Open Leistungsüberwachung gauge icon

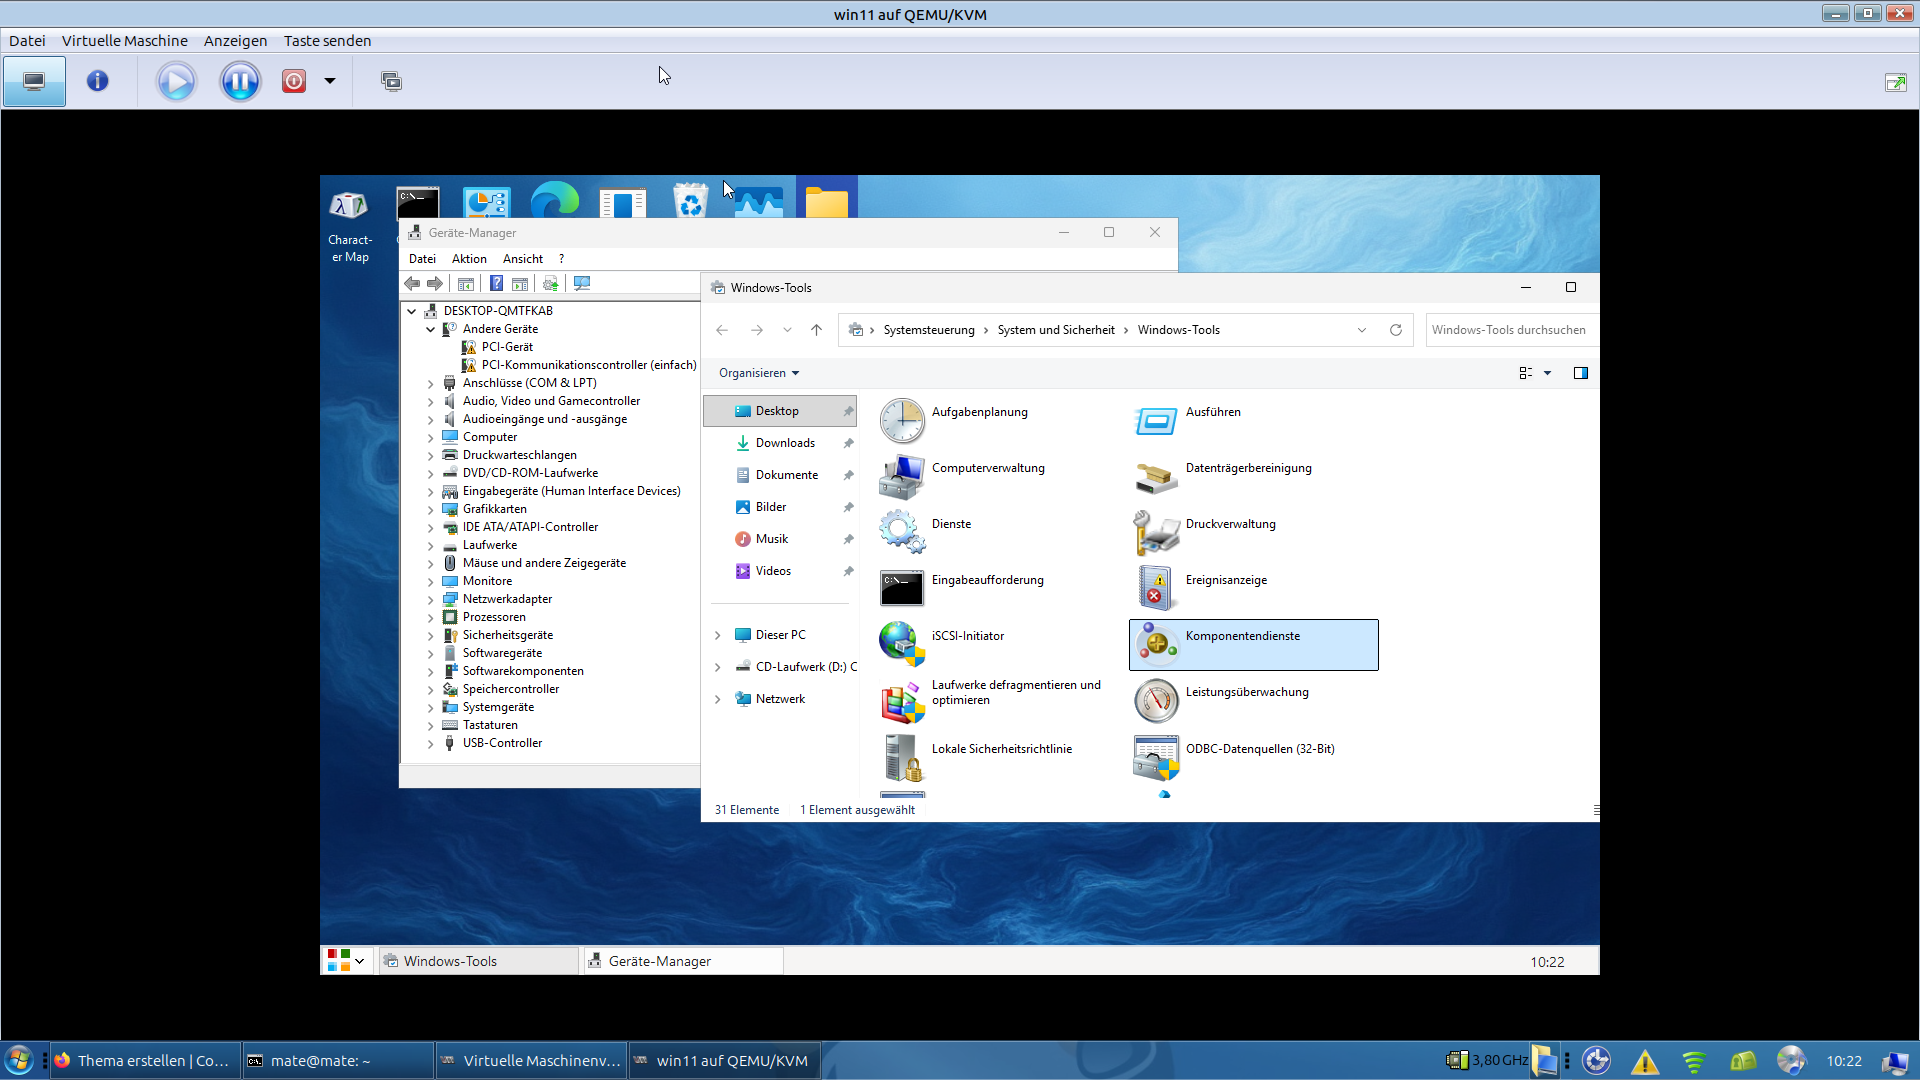(x=1156, y=701)
